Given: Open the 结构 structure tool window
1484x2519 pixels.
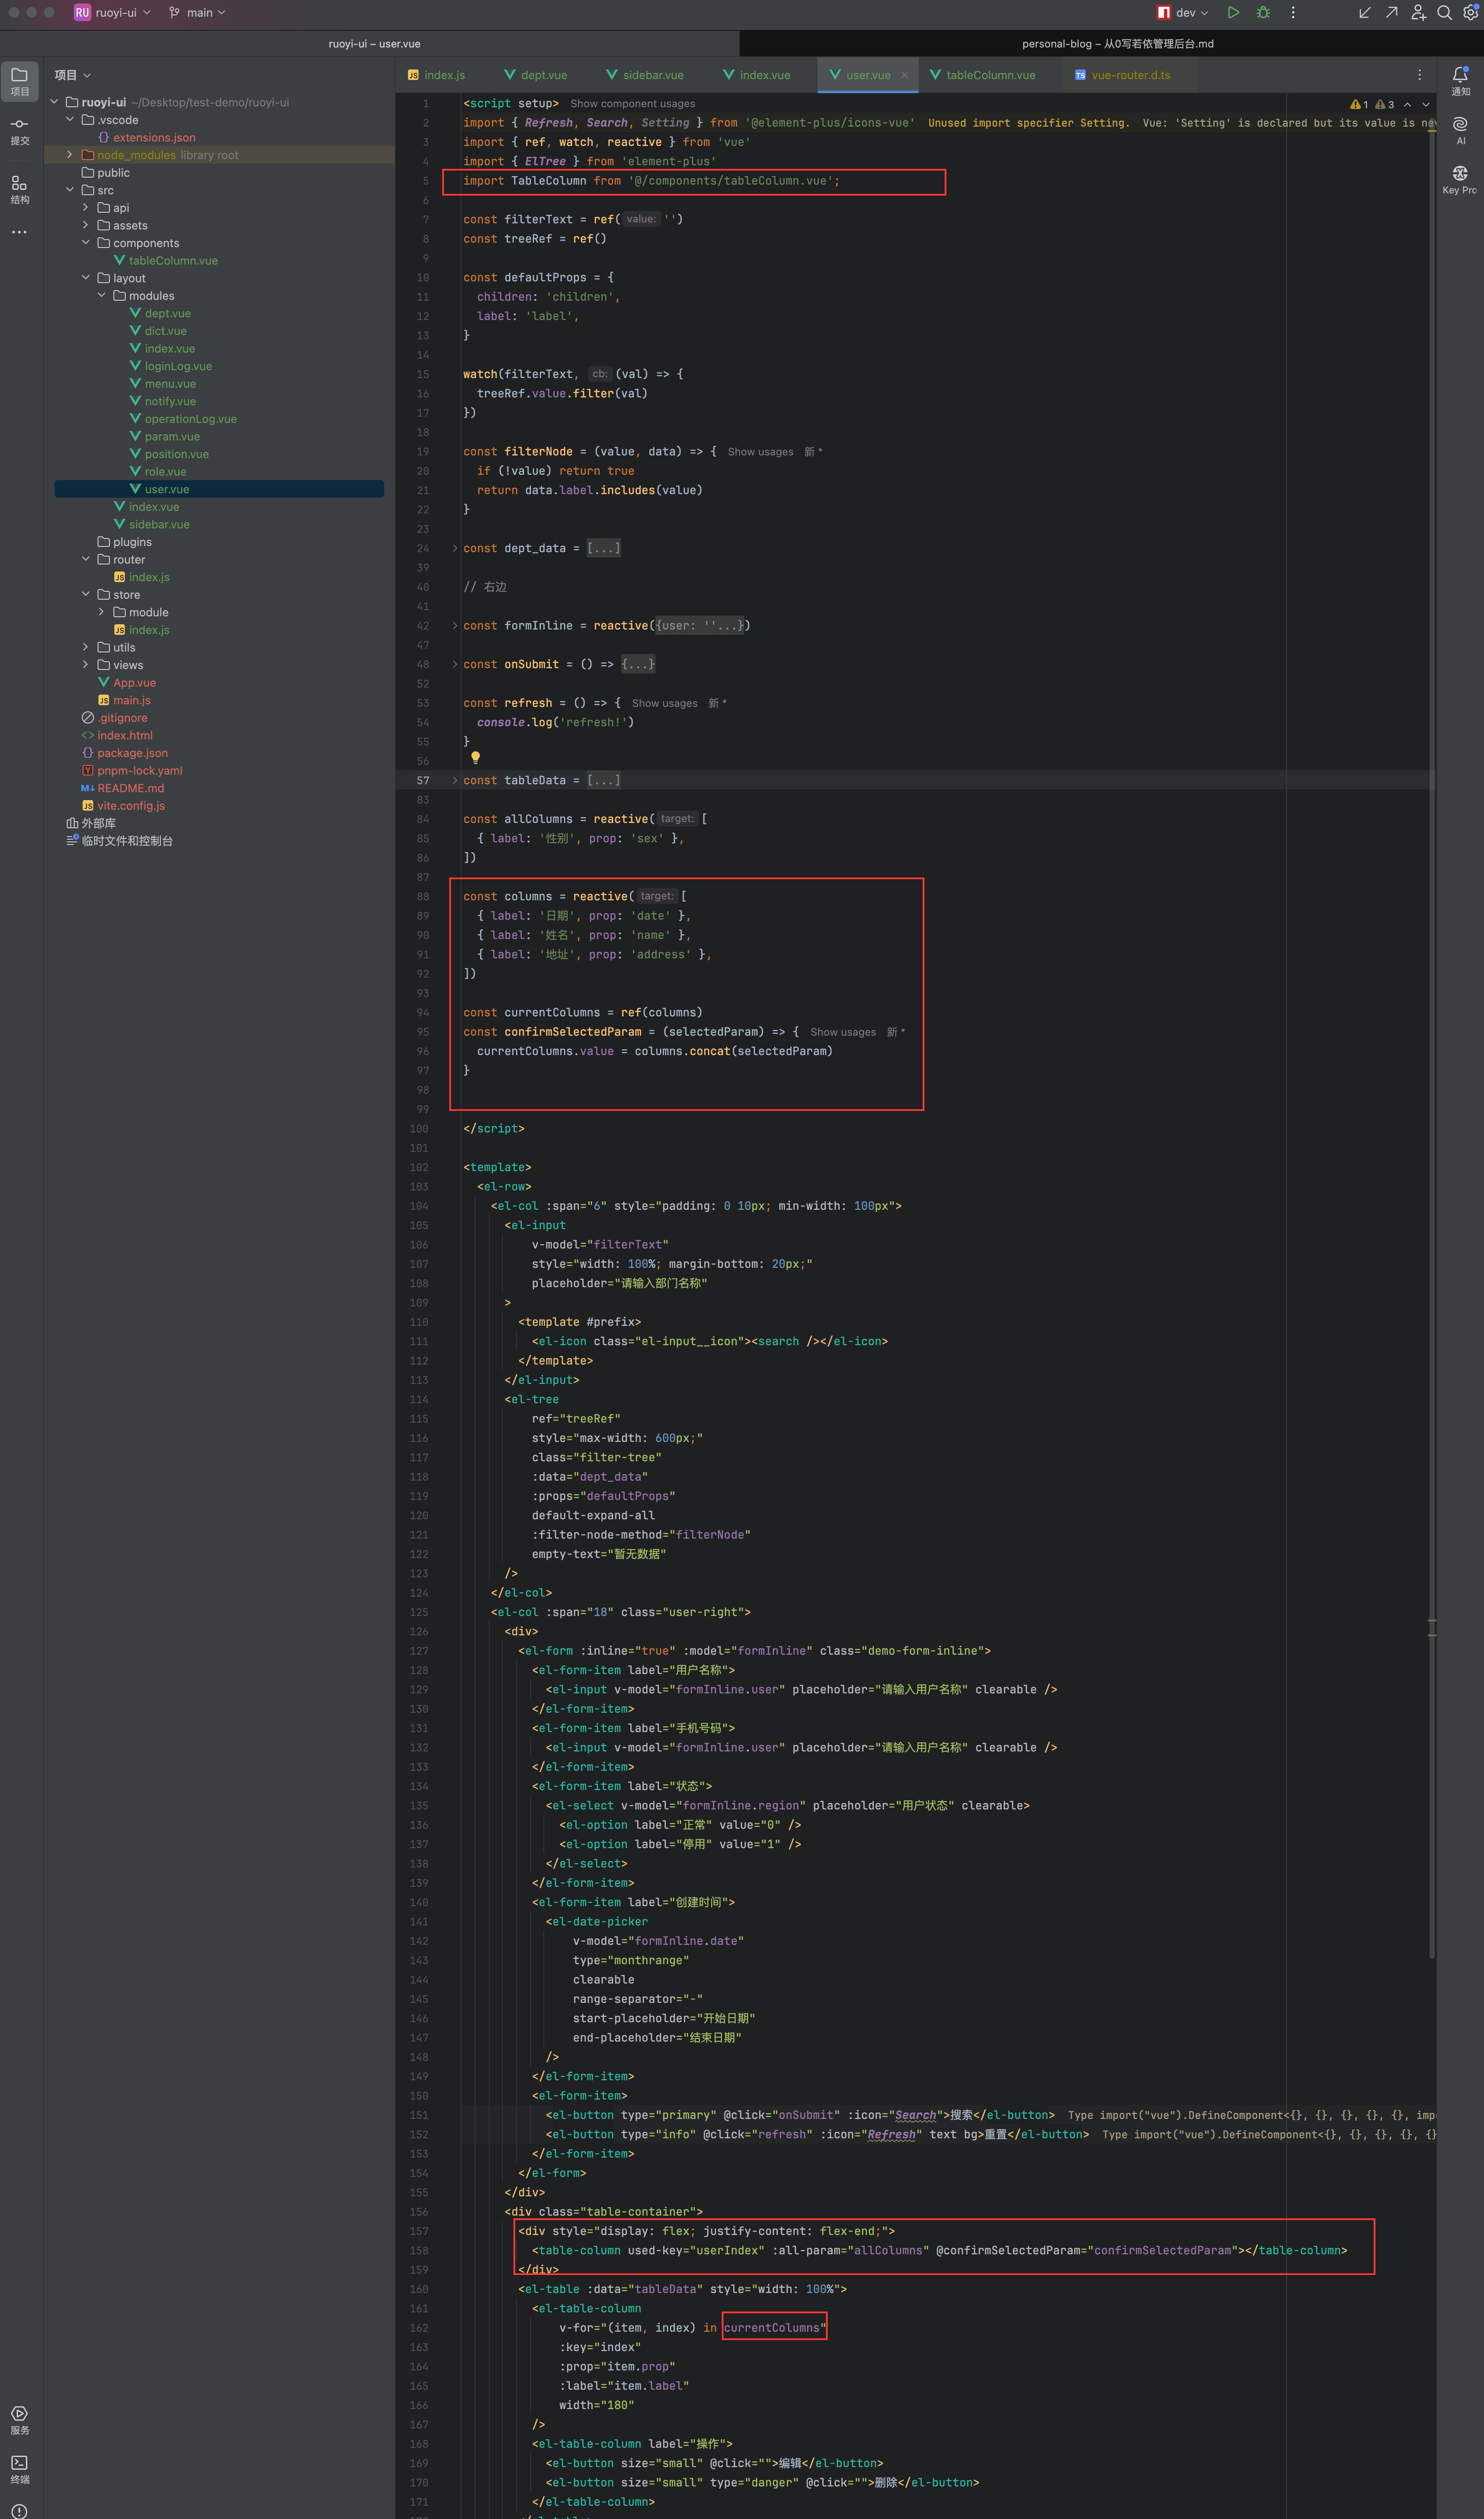Looking at the screenshot, I should tap(20, 189).
